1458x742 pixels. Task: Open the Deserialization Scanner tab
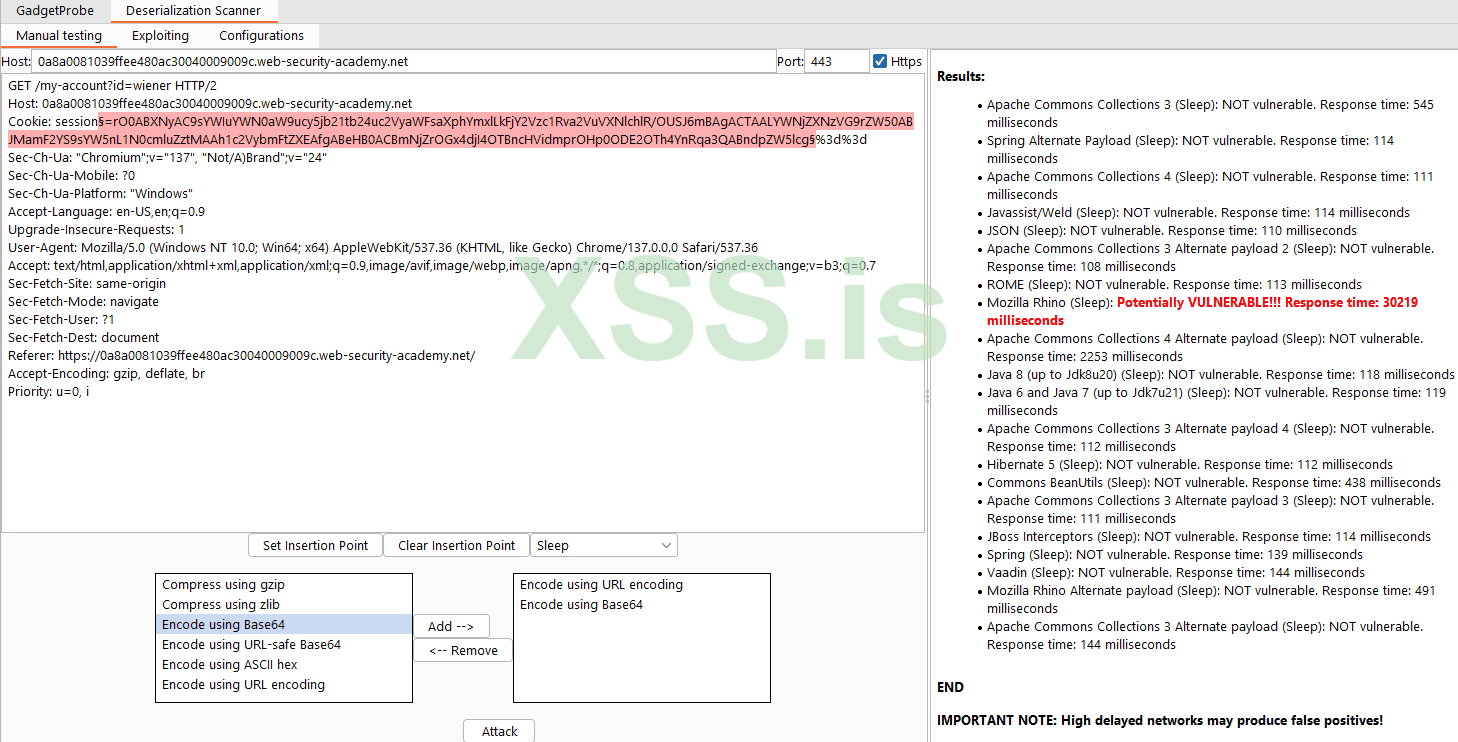tap(194, 11)
